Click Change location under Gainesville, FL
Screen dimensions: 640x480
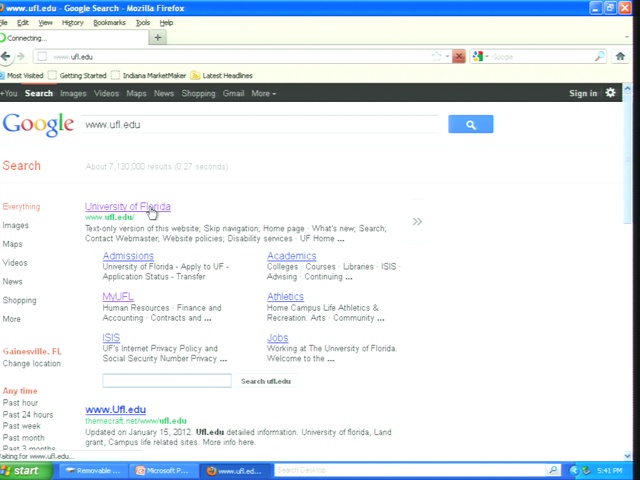pyautogui.click(x=31, y=363)
